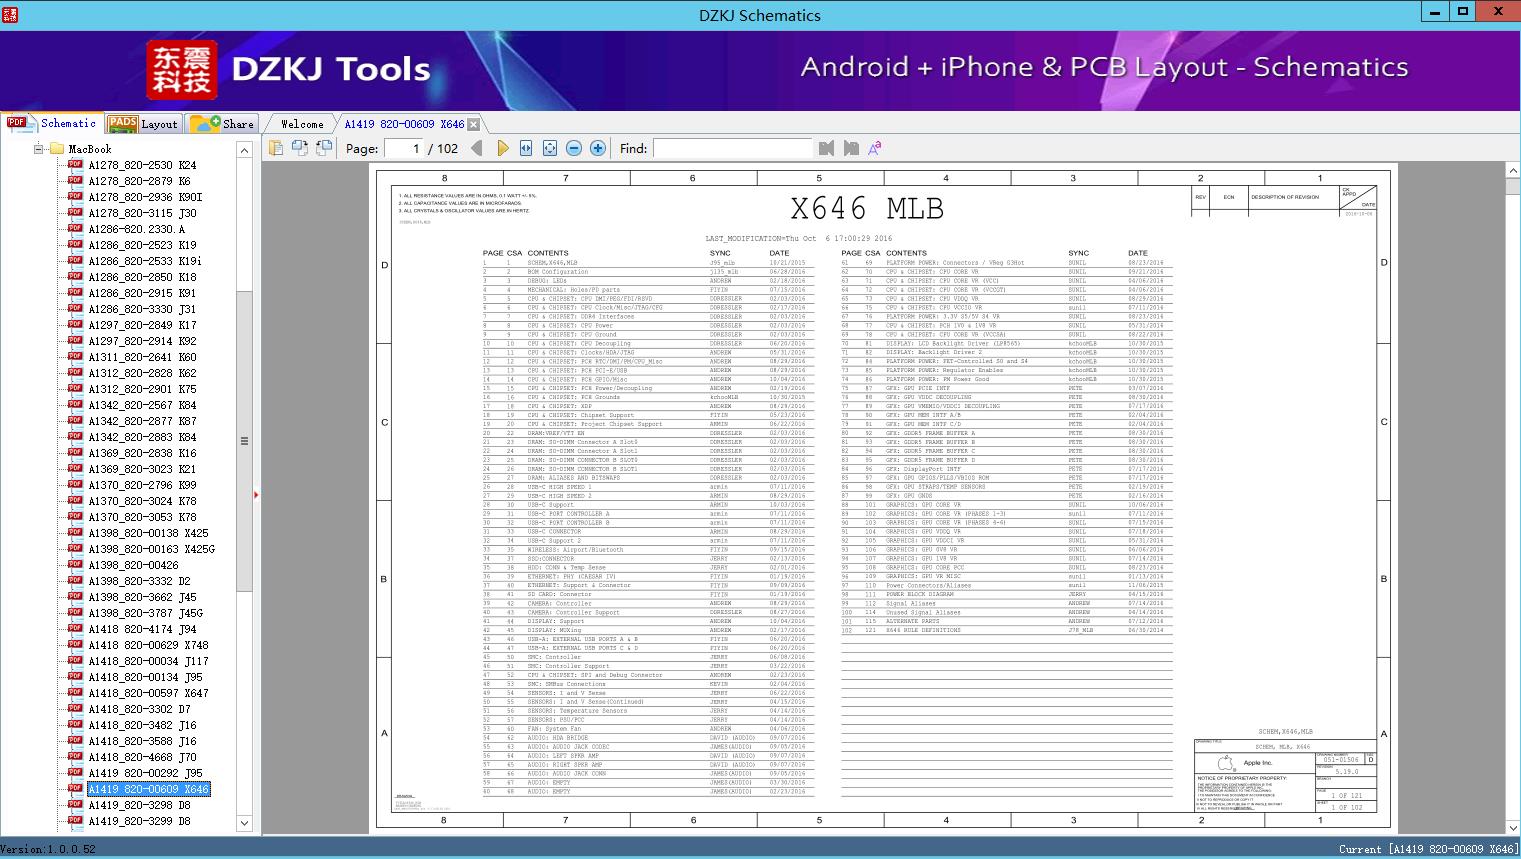Image resolution: width=1521 pixels, height=859 pixels.
Task: Open A1398_820-3787 J45G schematic
Action: 145,613
